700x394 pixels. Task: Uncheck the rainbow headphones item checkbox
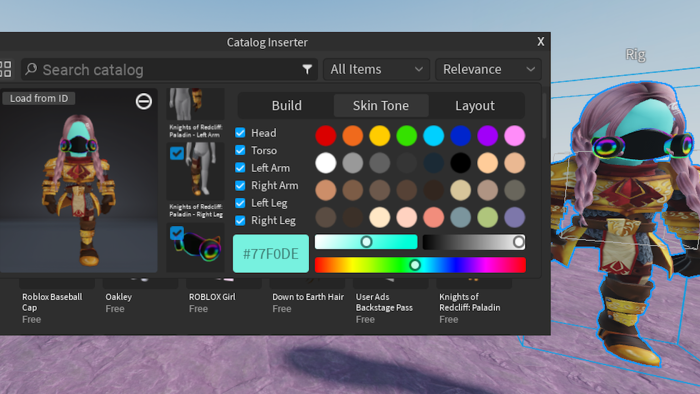(177, 233)
